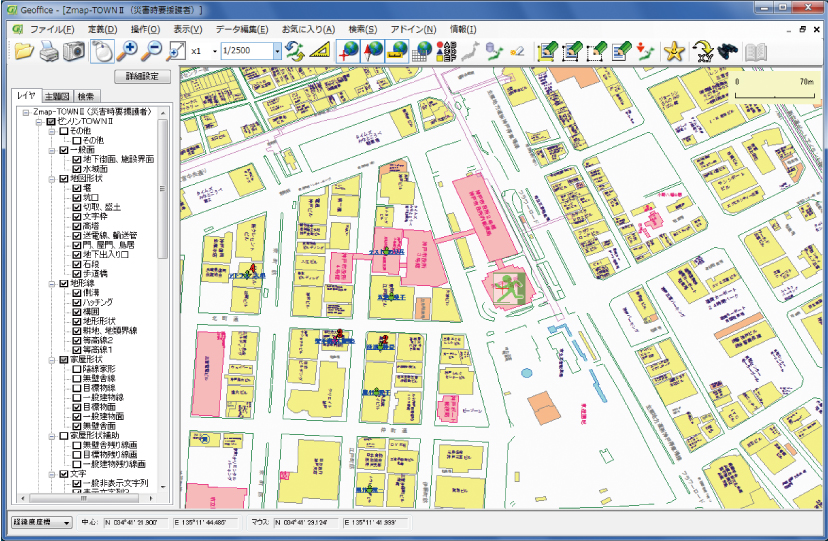Uncheck the 文字枠 layer checkbox
The image size is (828, 541).
coord(77,216)
